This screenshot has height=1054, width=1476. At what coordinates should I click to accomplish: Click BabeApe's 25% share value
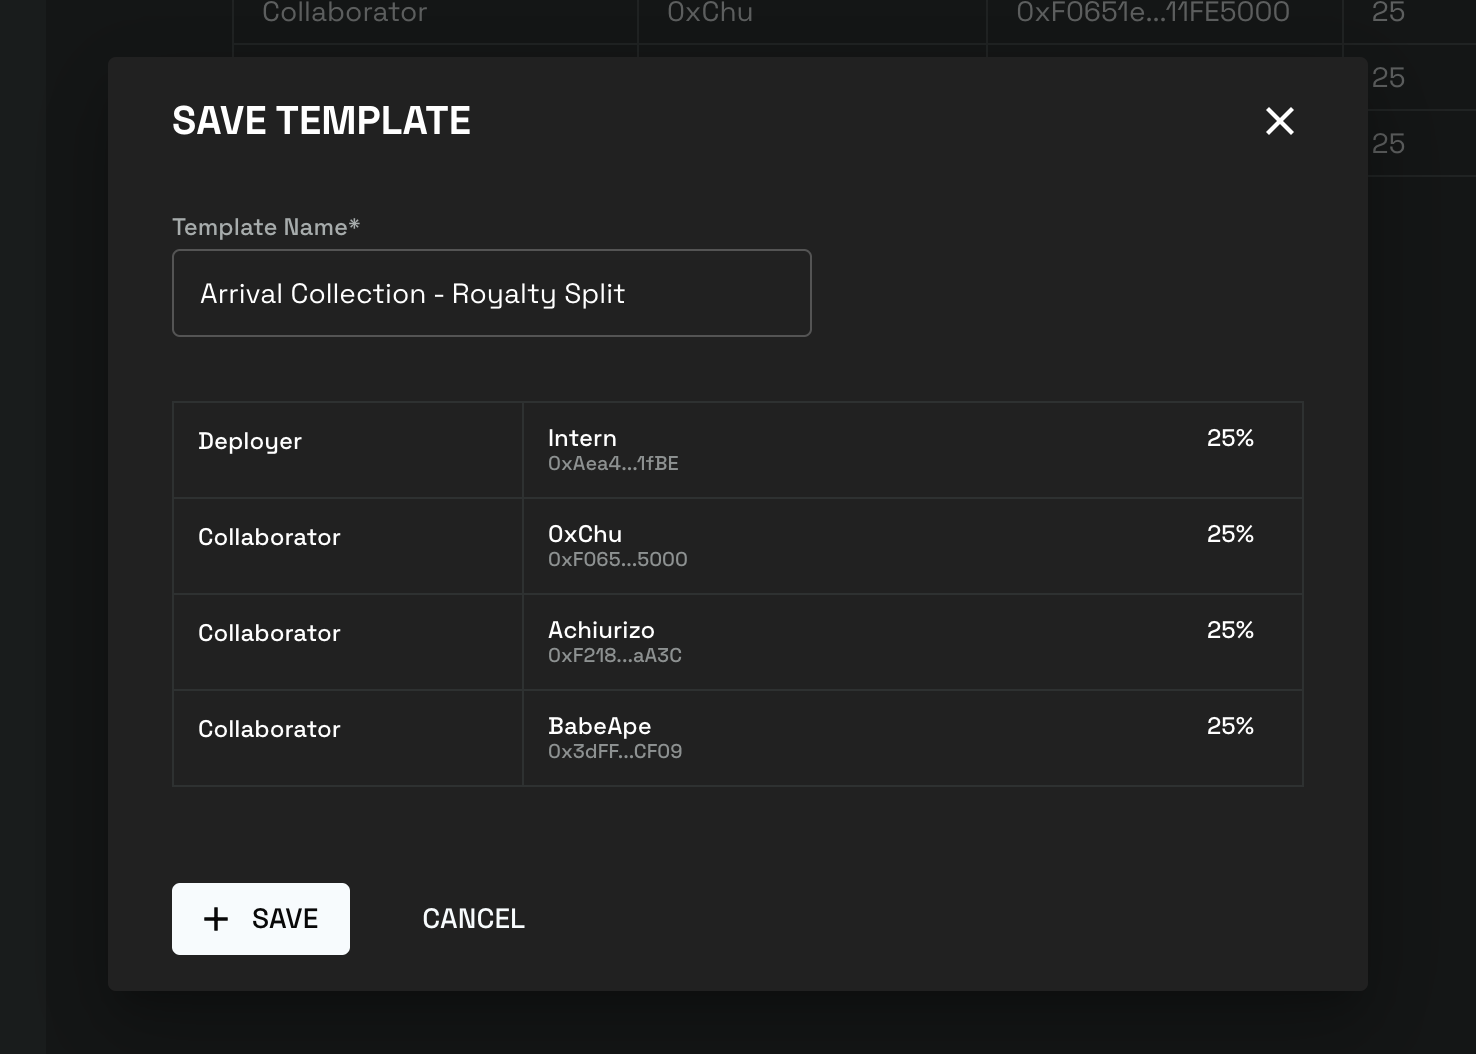point(1230,726)
